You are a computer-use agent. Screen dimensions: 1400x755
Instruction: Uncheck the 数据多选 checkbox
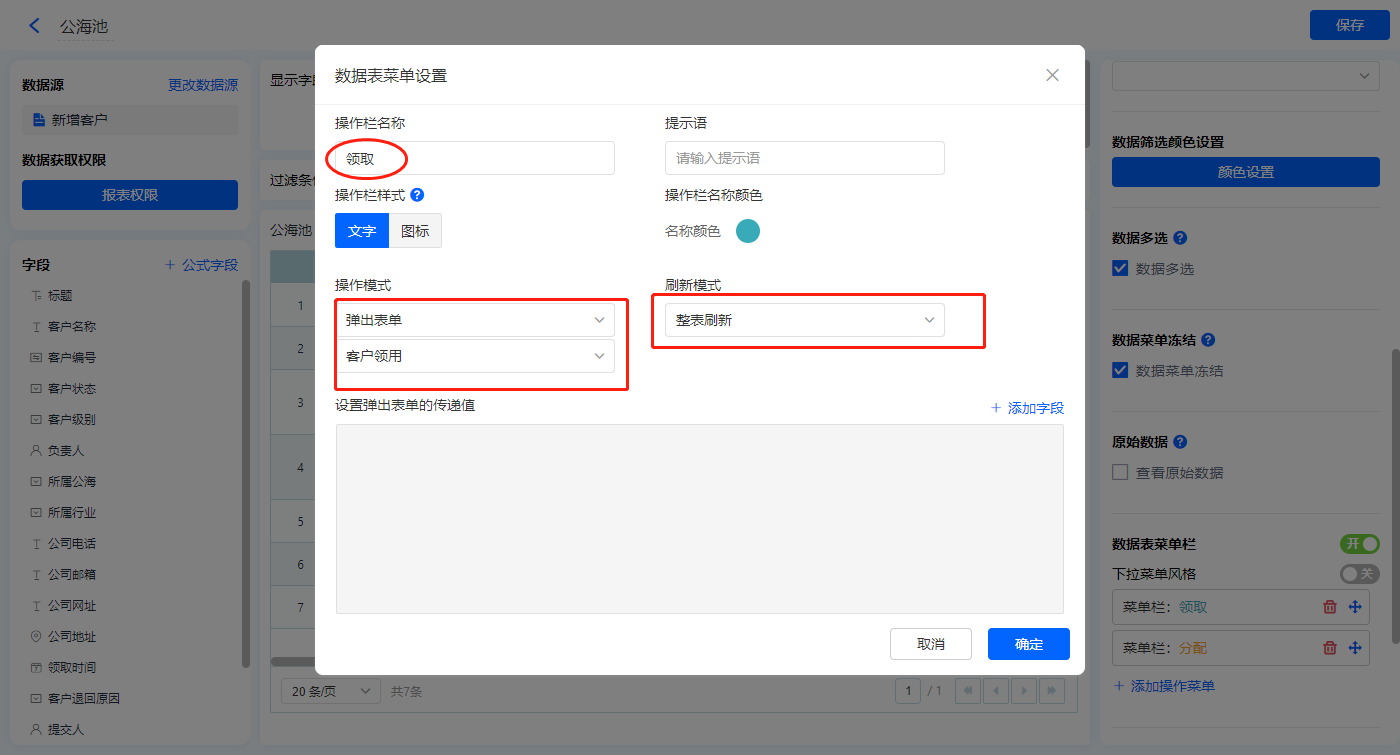pyautogui.click(x=1120, y=269)
